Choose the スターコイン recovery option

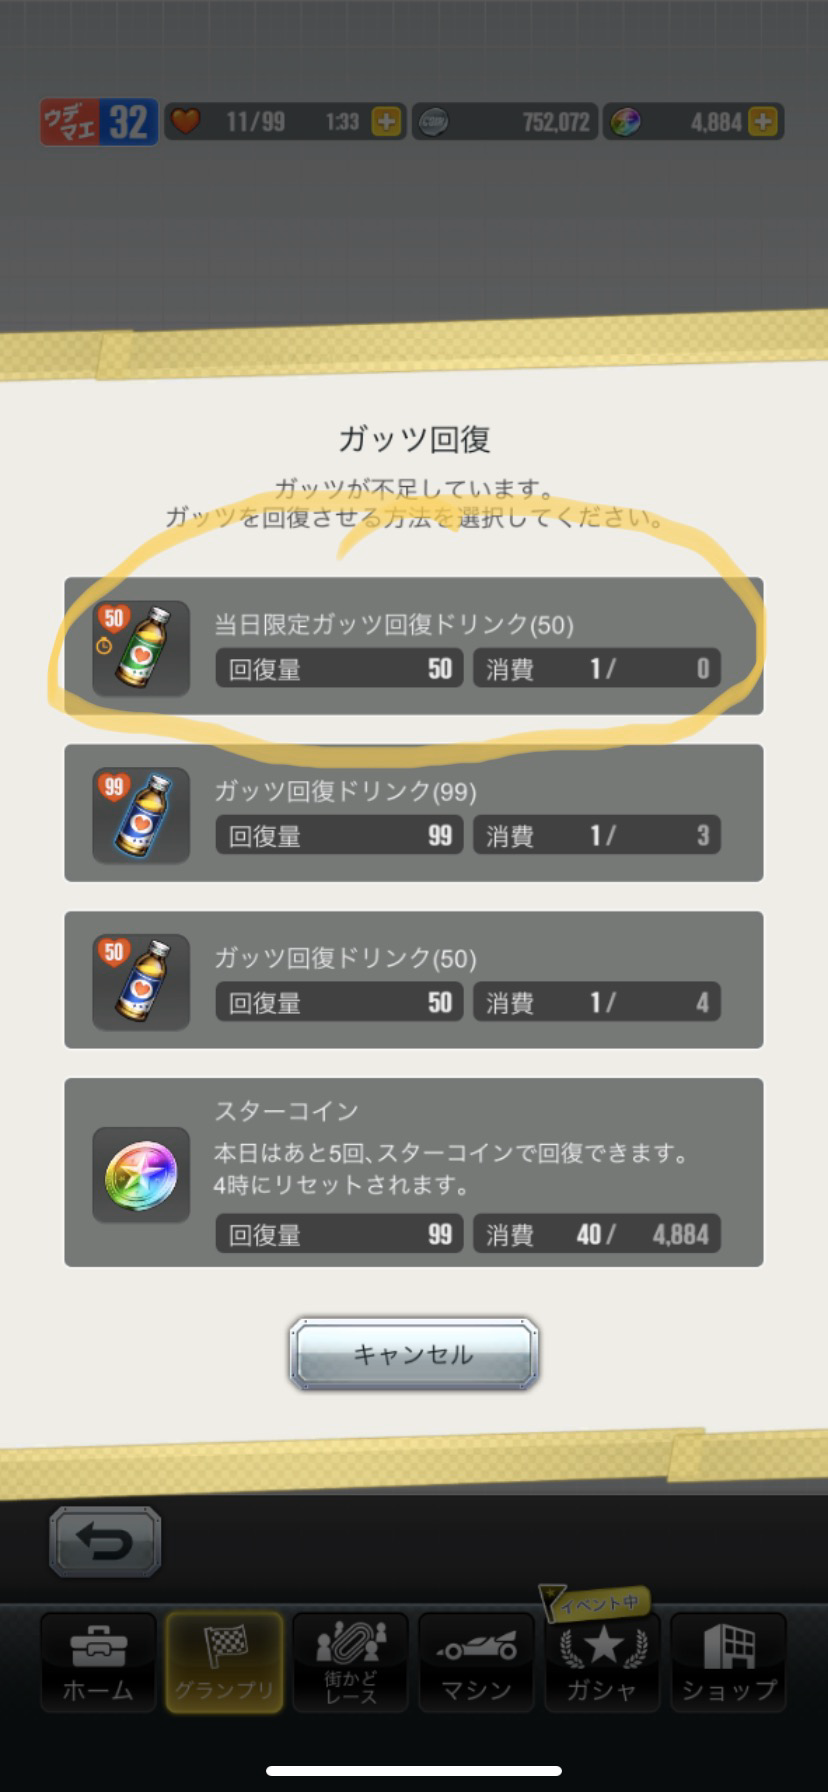(x=414, y=1172)
